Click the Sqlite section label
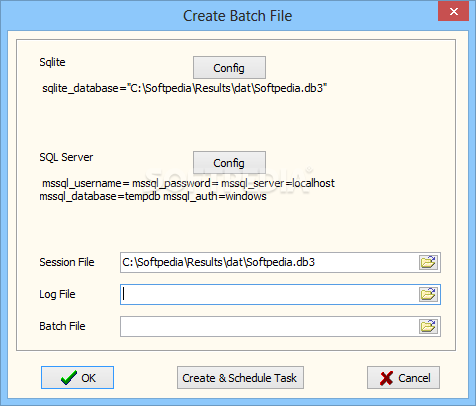 (52, 62)
